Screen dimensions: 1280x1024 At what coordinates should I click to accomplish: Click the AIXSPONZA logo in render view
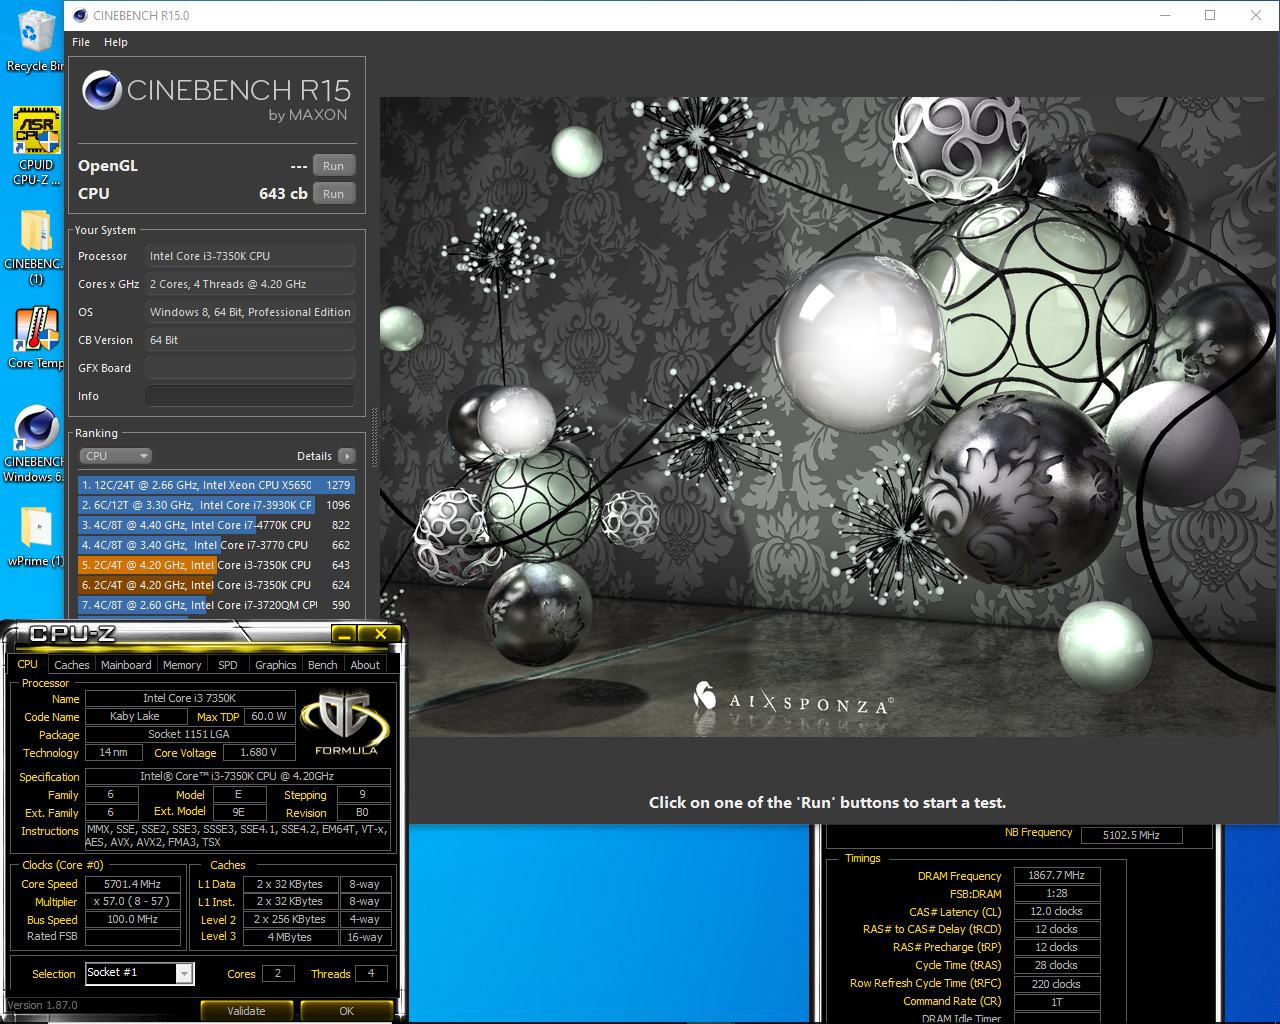pyautogui.click(x=793, y=698)
